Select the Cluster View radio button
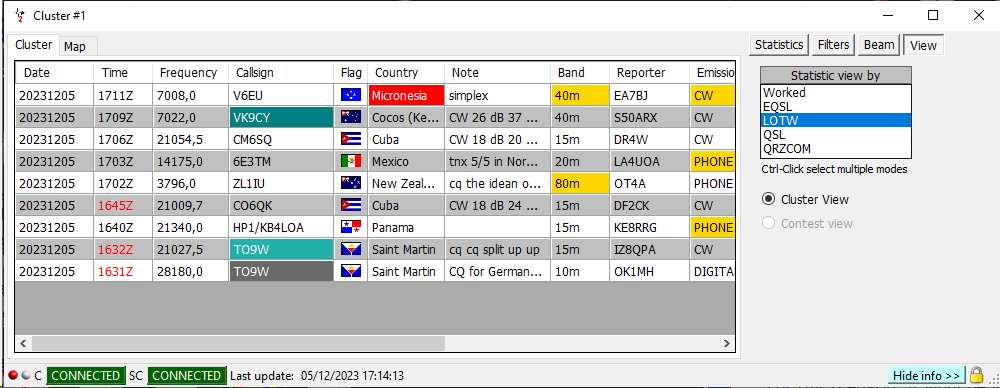The width and height of the screenshot is (1000, 388). pyautogui.click(x=768, y=199)
